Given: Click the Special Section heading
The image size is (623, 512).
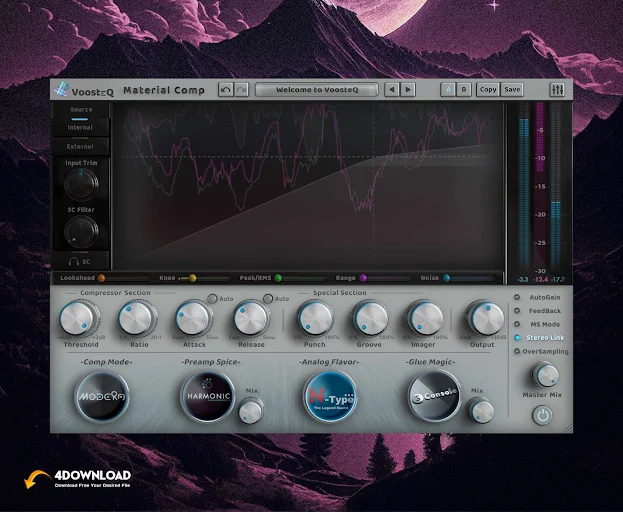Looking at the screenshot, I should [x=340, y=293].
